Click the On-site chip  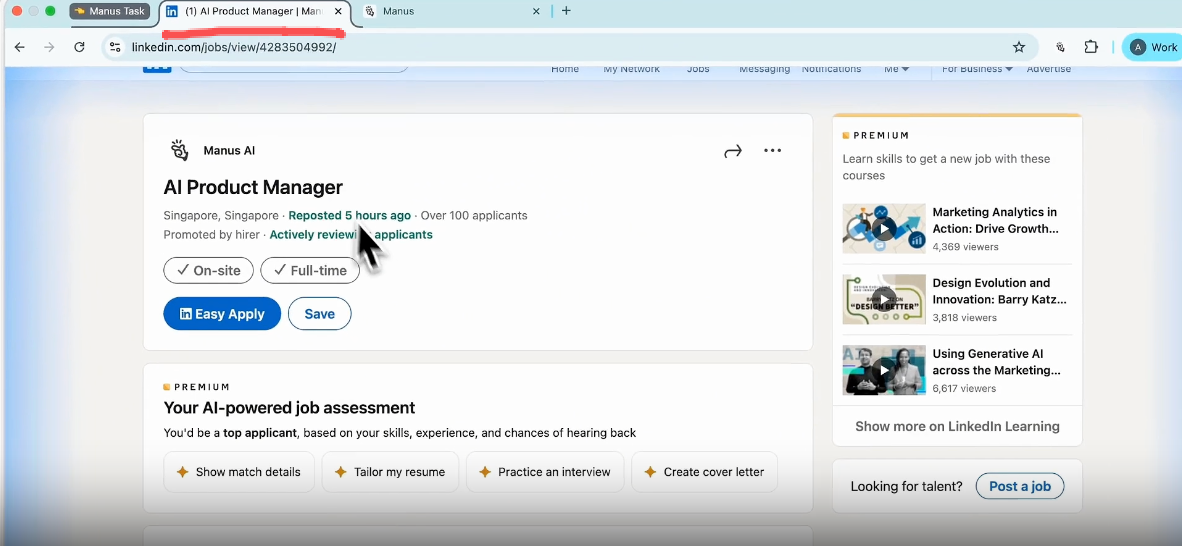point(209,271)
